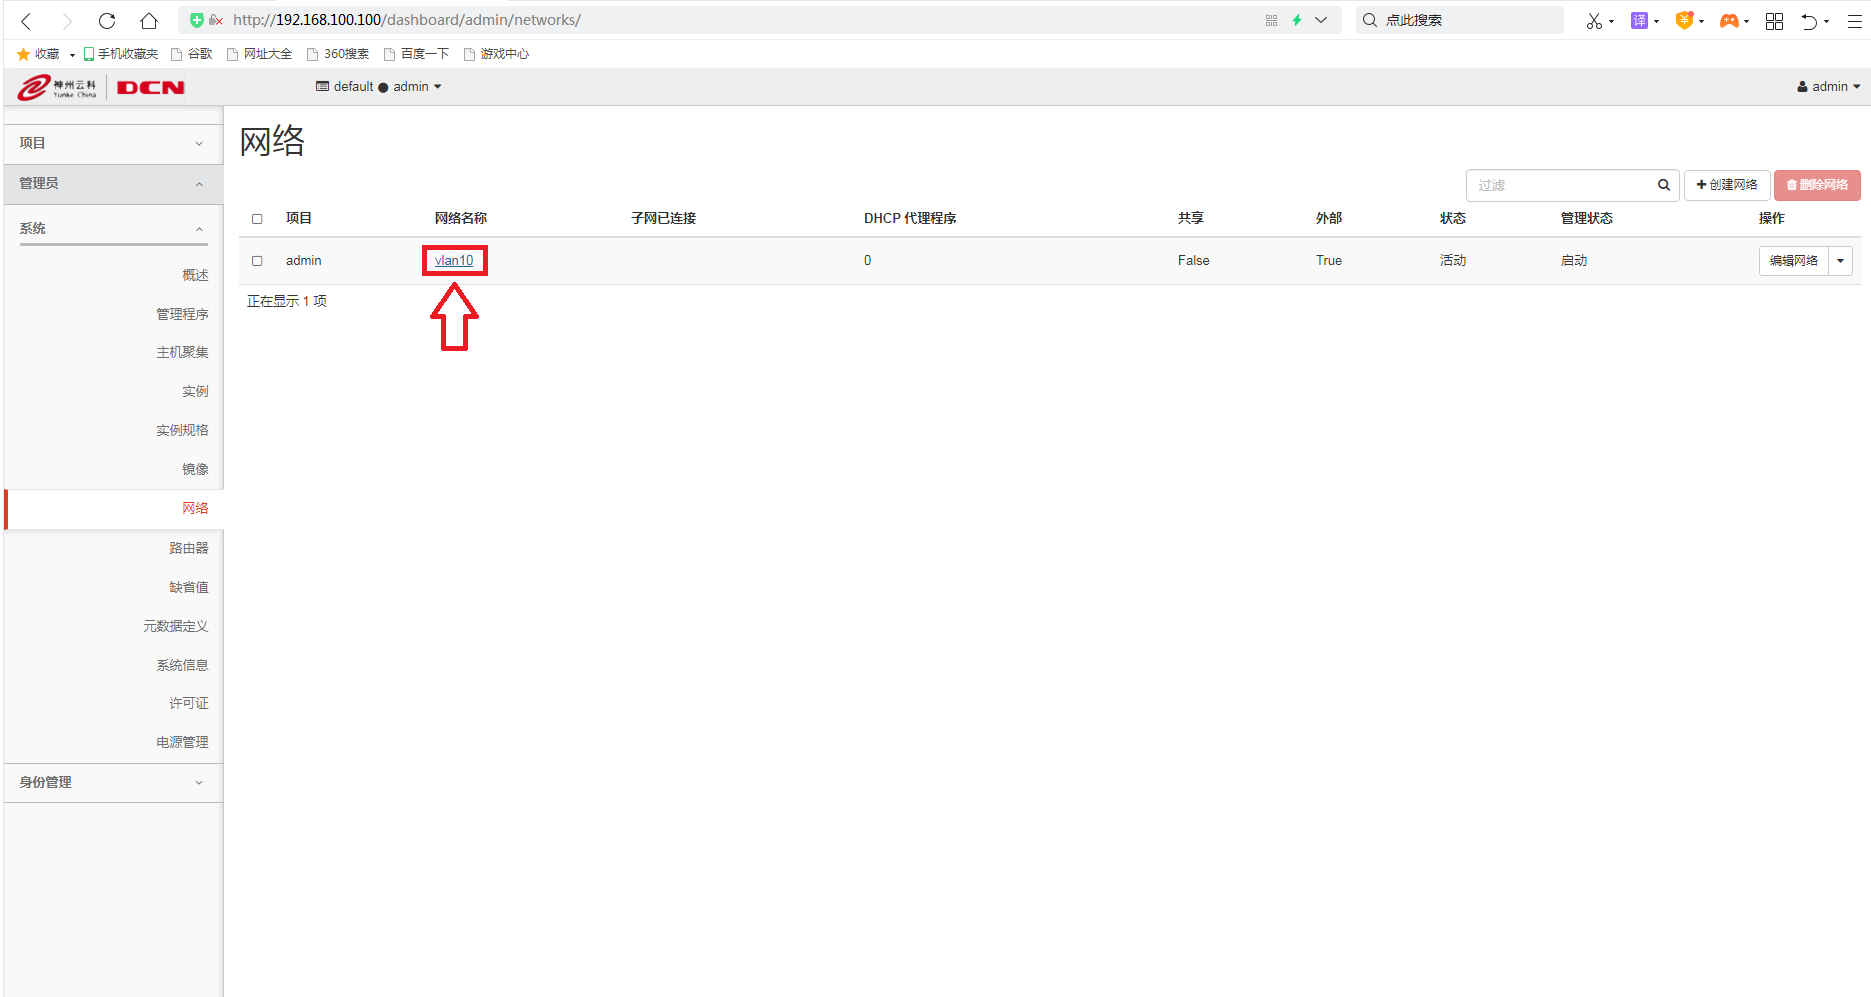Click the orange yen shield icon
Viewport: 1871px width, 997px height.
[1684, 20]
